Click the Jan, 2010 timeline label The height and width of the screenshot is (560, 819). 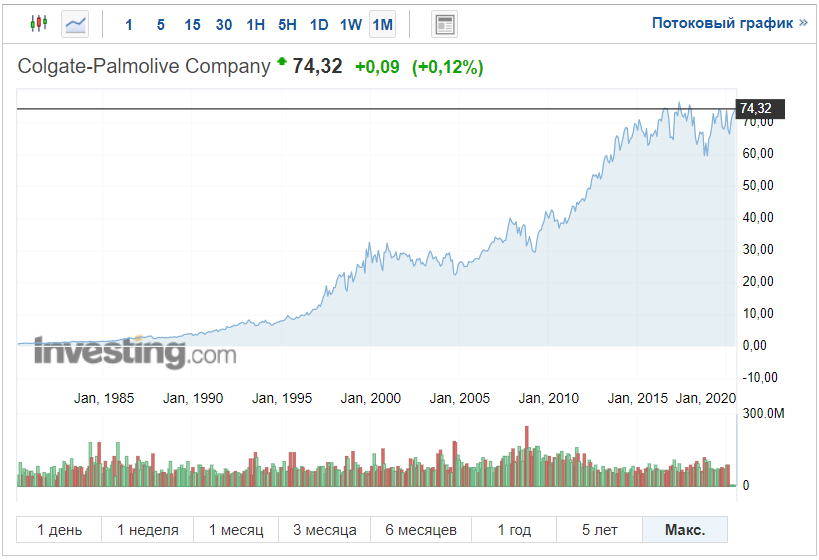click(x=549, y=398)
